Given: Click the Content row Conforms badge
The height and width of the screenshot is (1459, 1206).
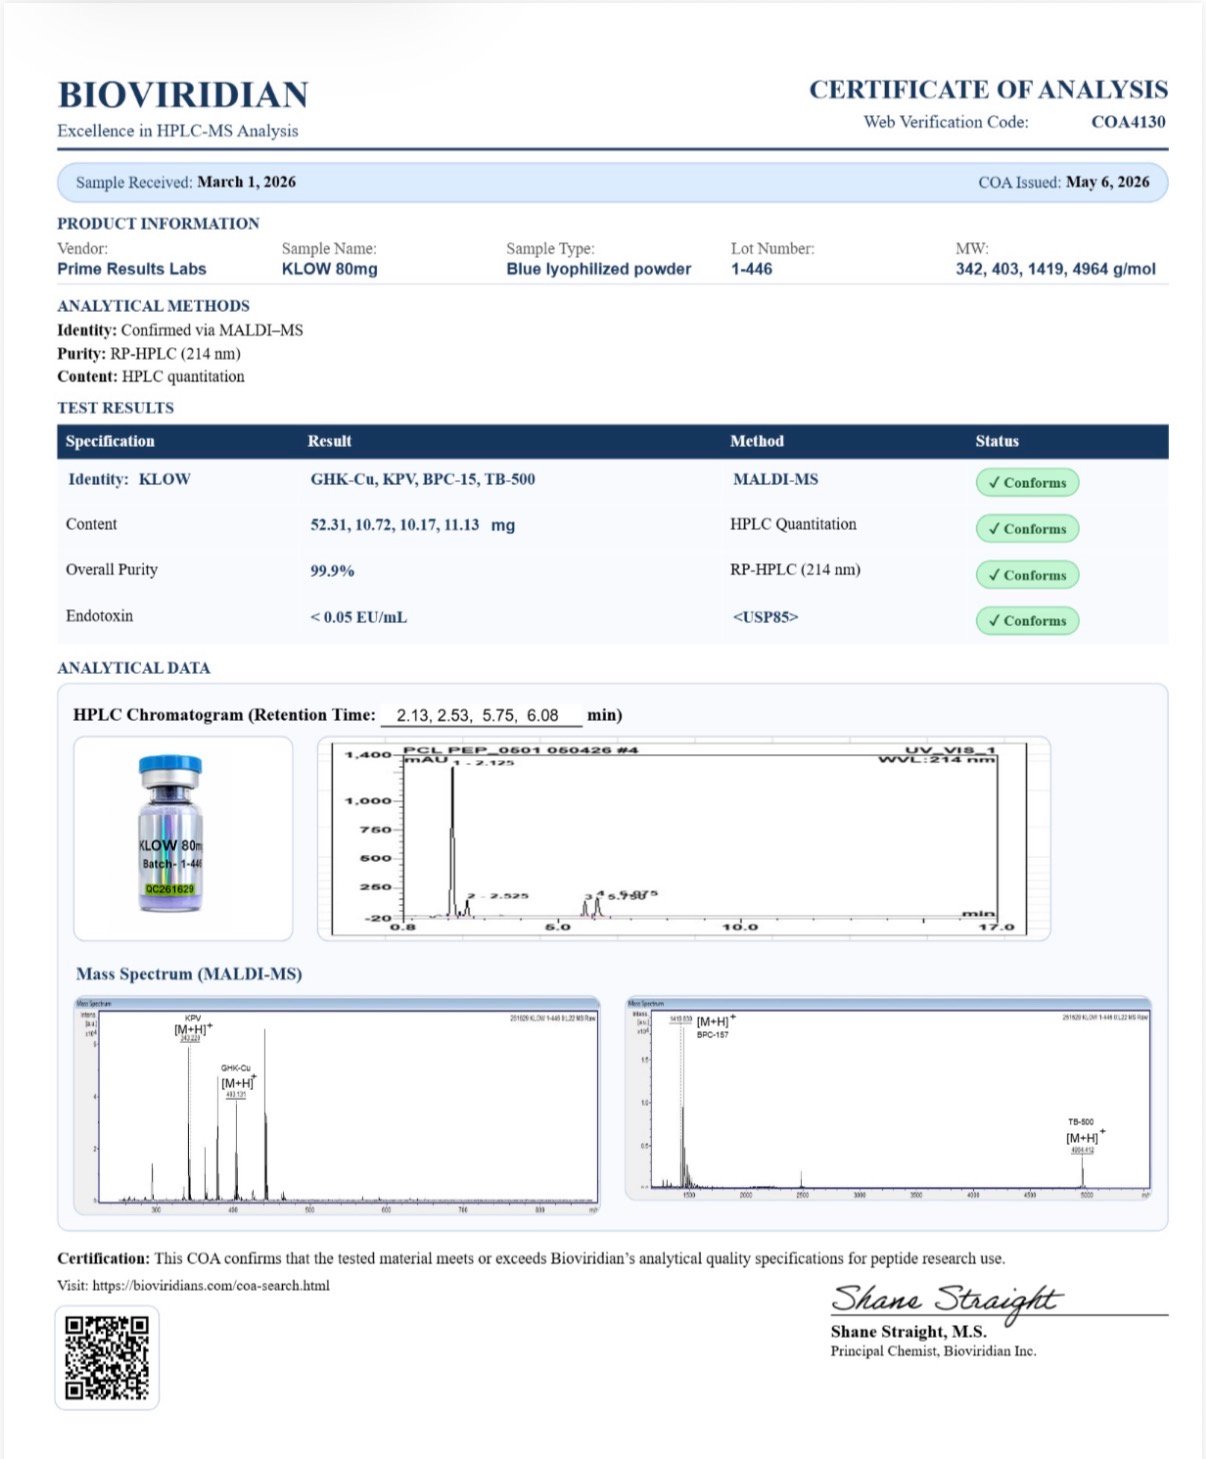Looking at the screenshot, I should [x=1027, y=528].
